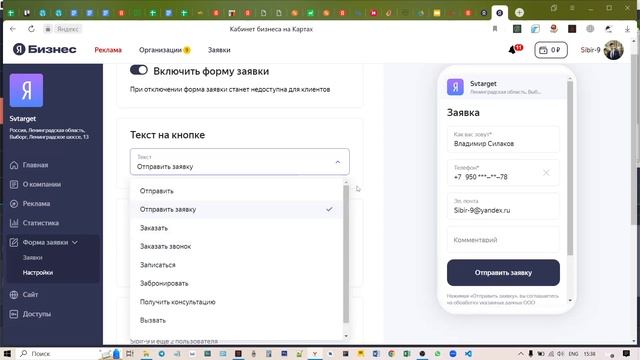Image resolution: width=640 pixels, height=360 pixels.
Task: Click the Комментарий field in preview
Action: coord(503,240)
